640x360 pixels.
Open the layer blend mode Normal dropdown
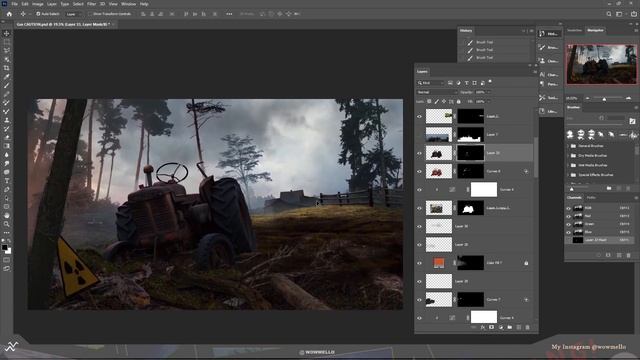pyautogui.click(x=436, y=92)
